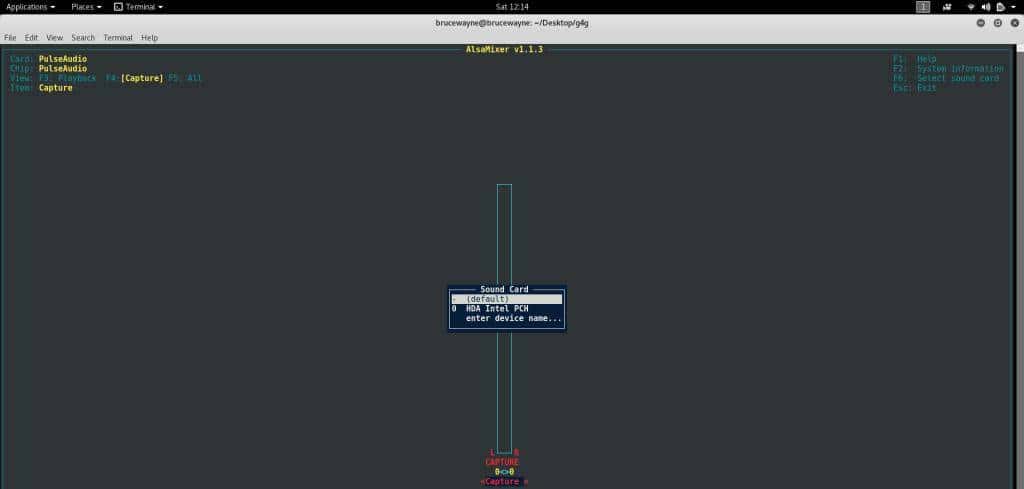1024x489 pixels.
Task: Click the Item Capture value
Action: coord(56,88)
